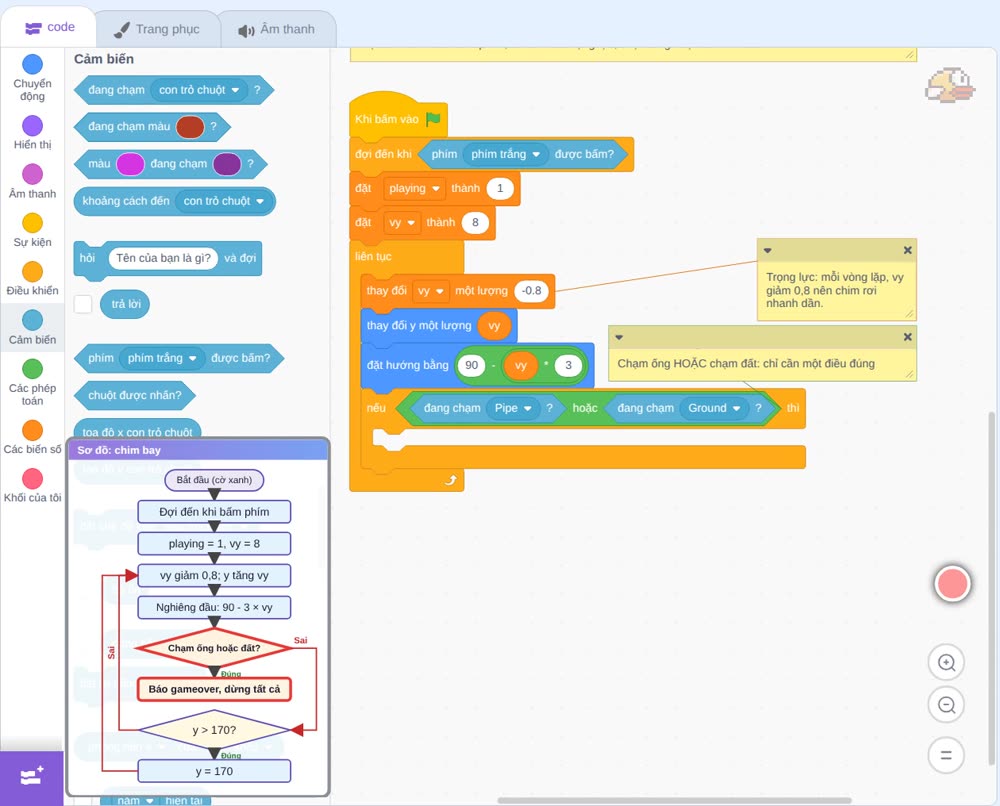Edit the -0.8 value in 'thay đổi vy'
Screen dimensions: 1000x806
532,291
